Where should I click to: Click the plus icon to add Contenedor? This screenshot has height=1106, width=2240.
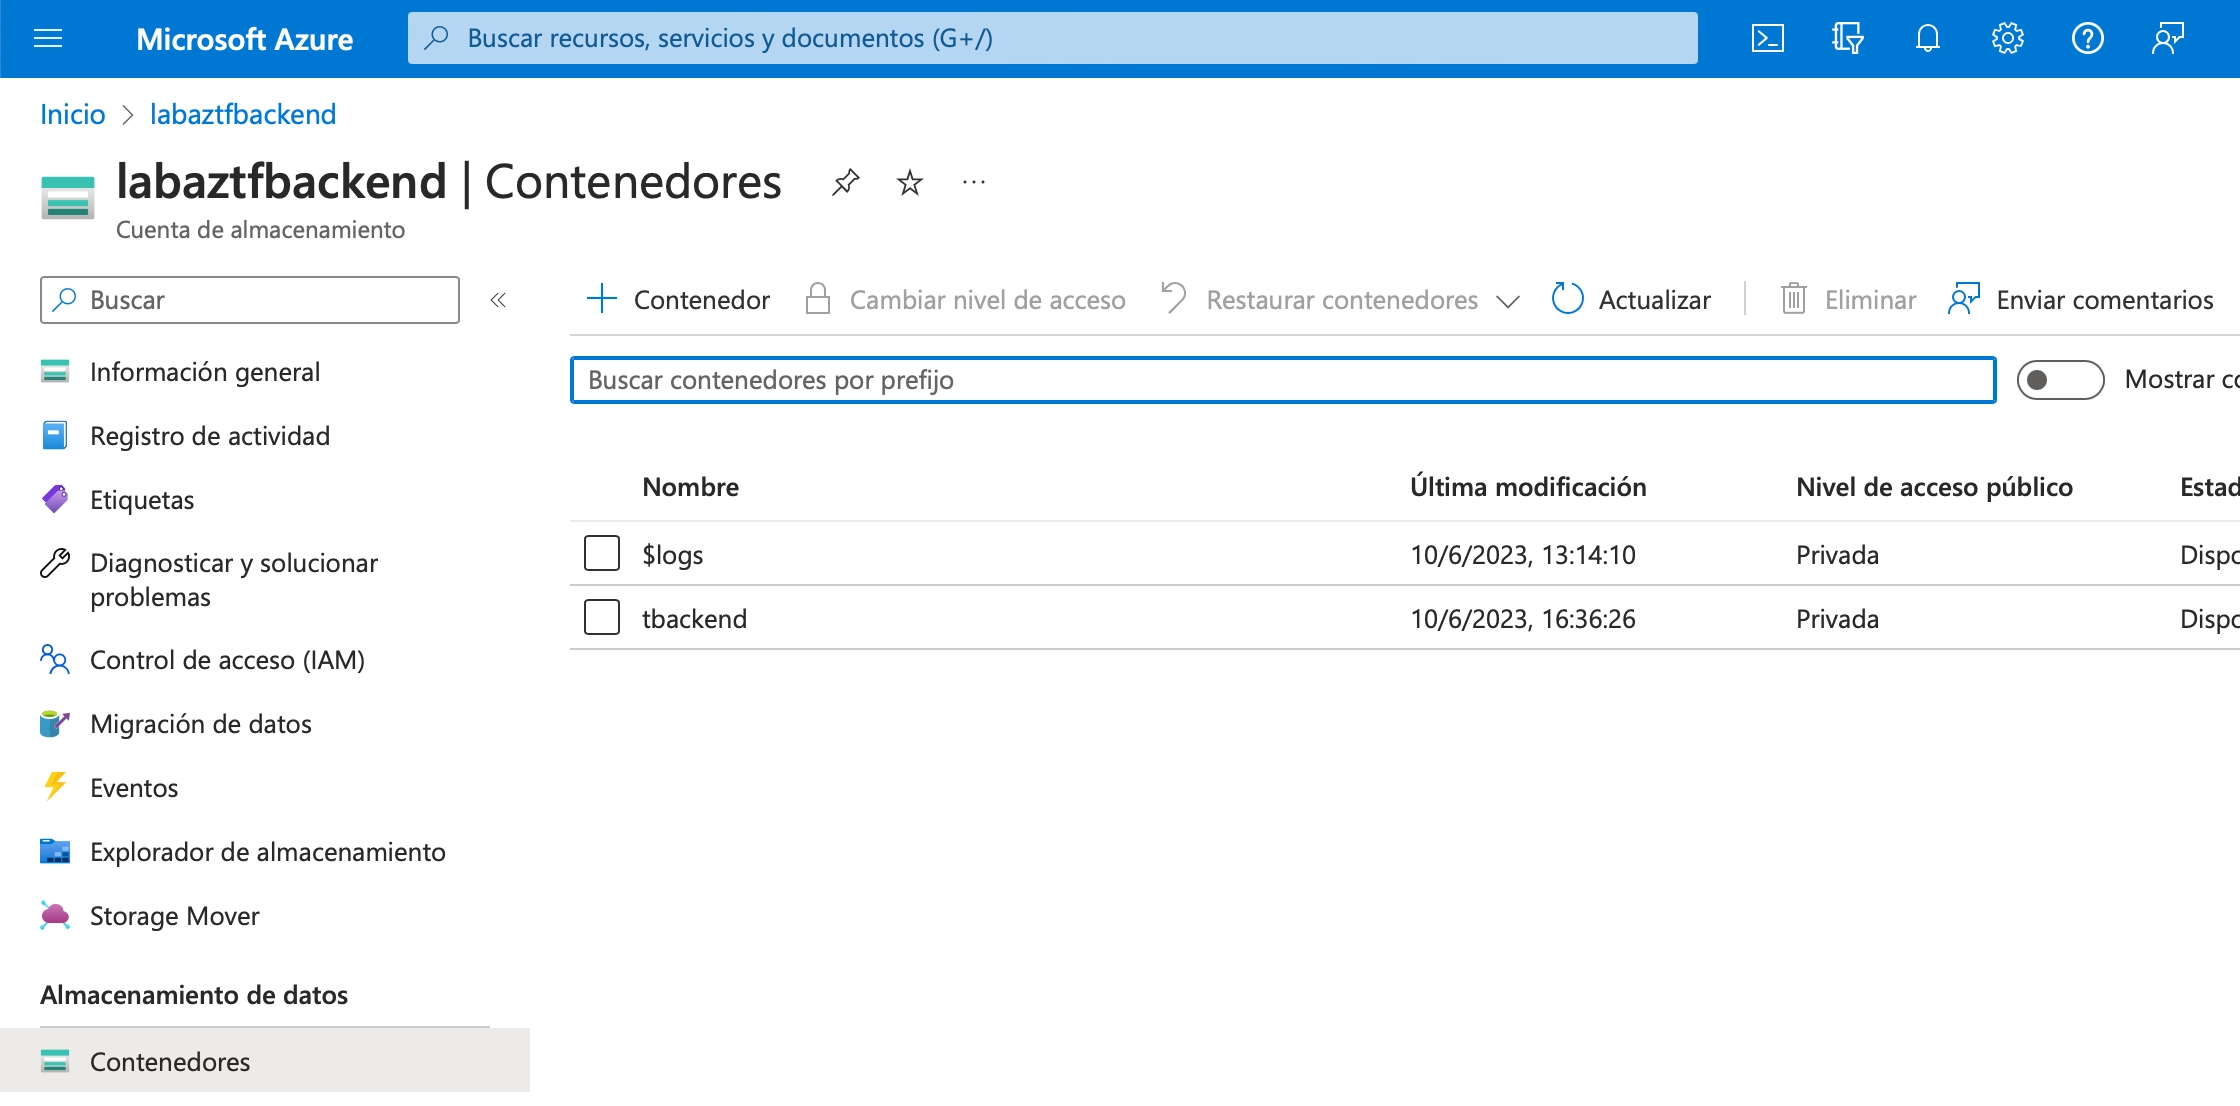(x=602, y=298)
